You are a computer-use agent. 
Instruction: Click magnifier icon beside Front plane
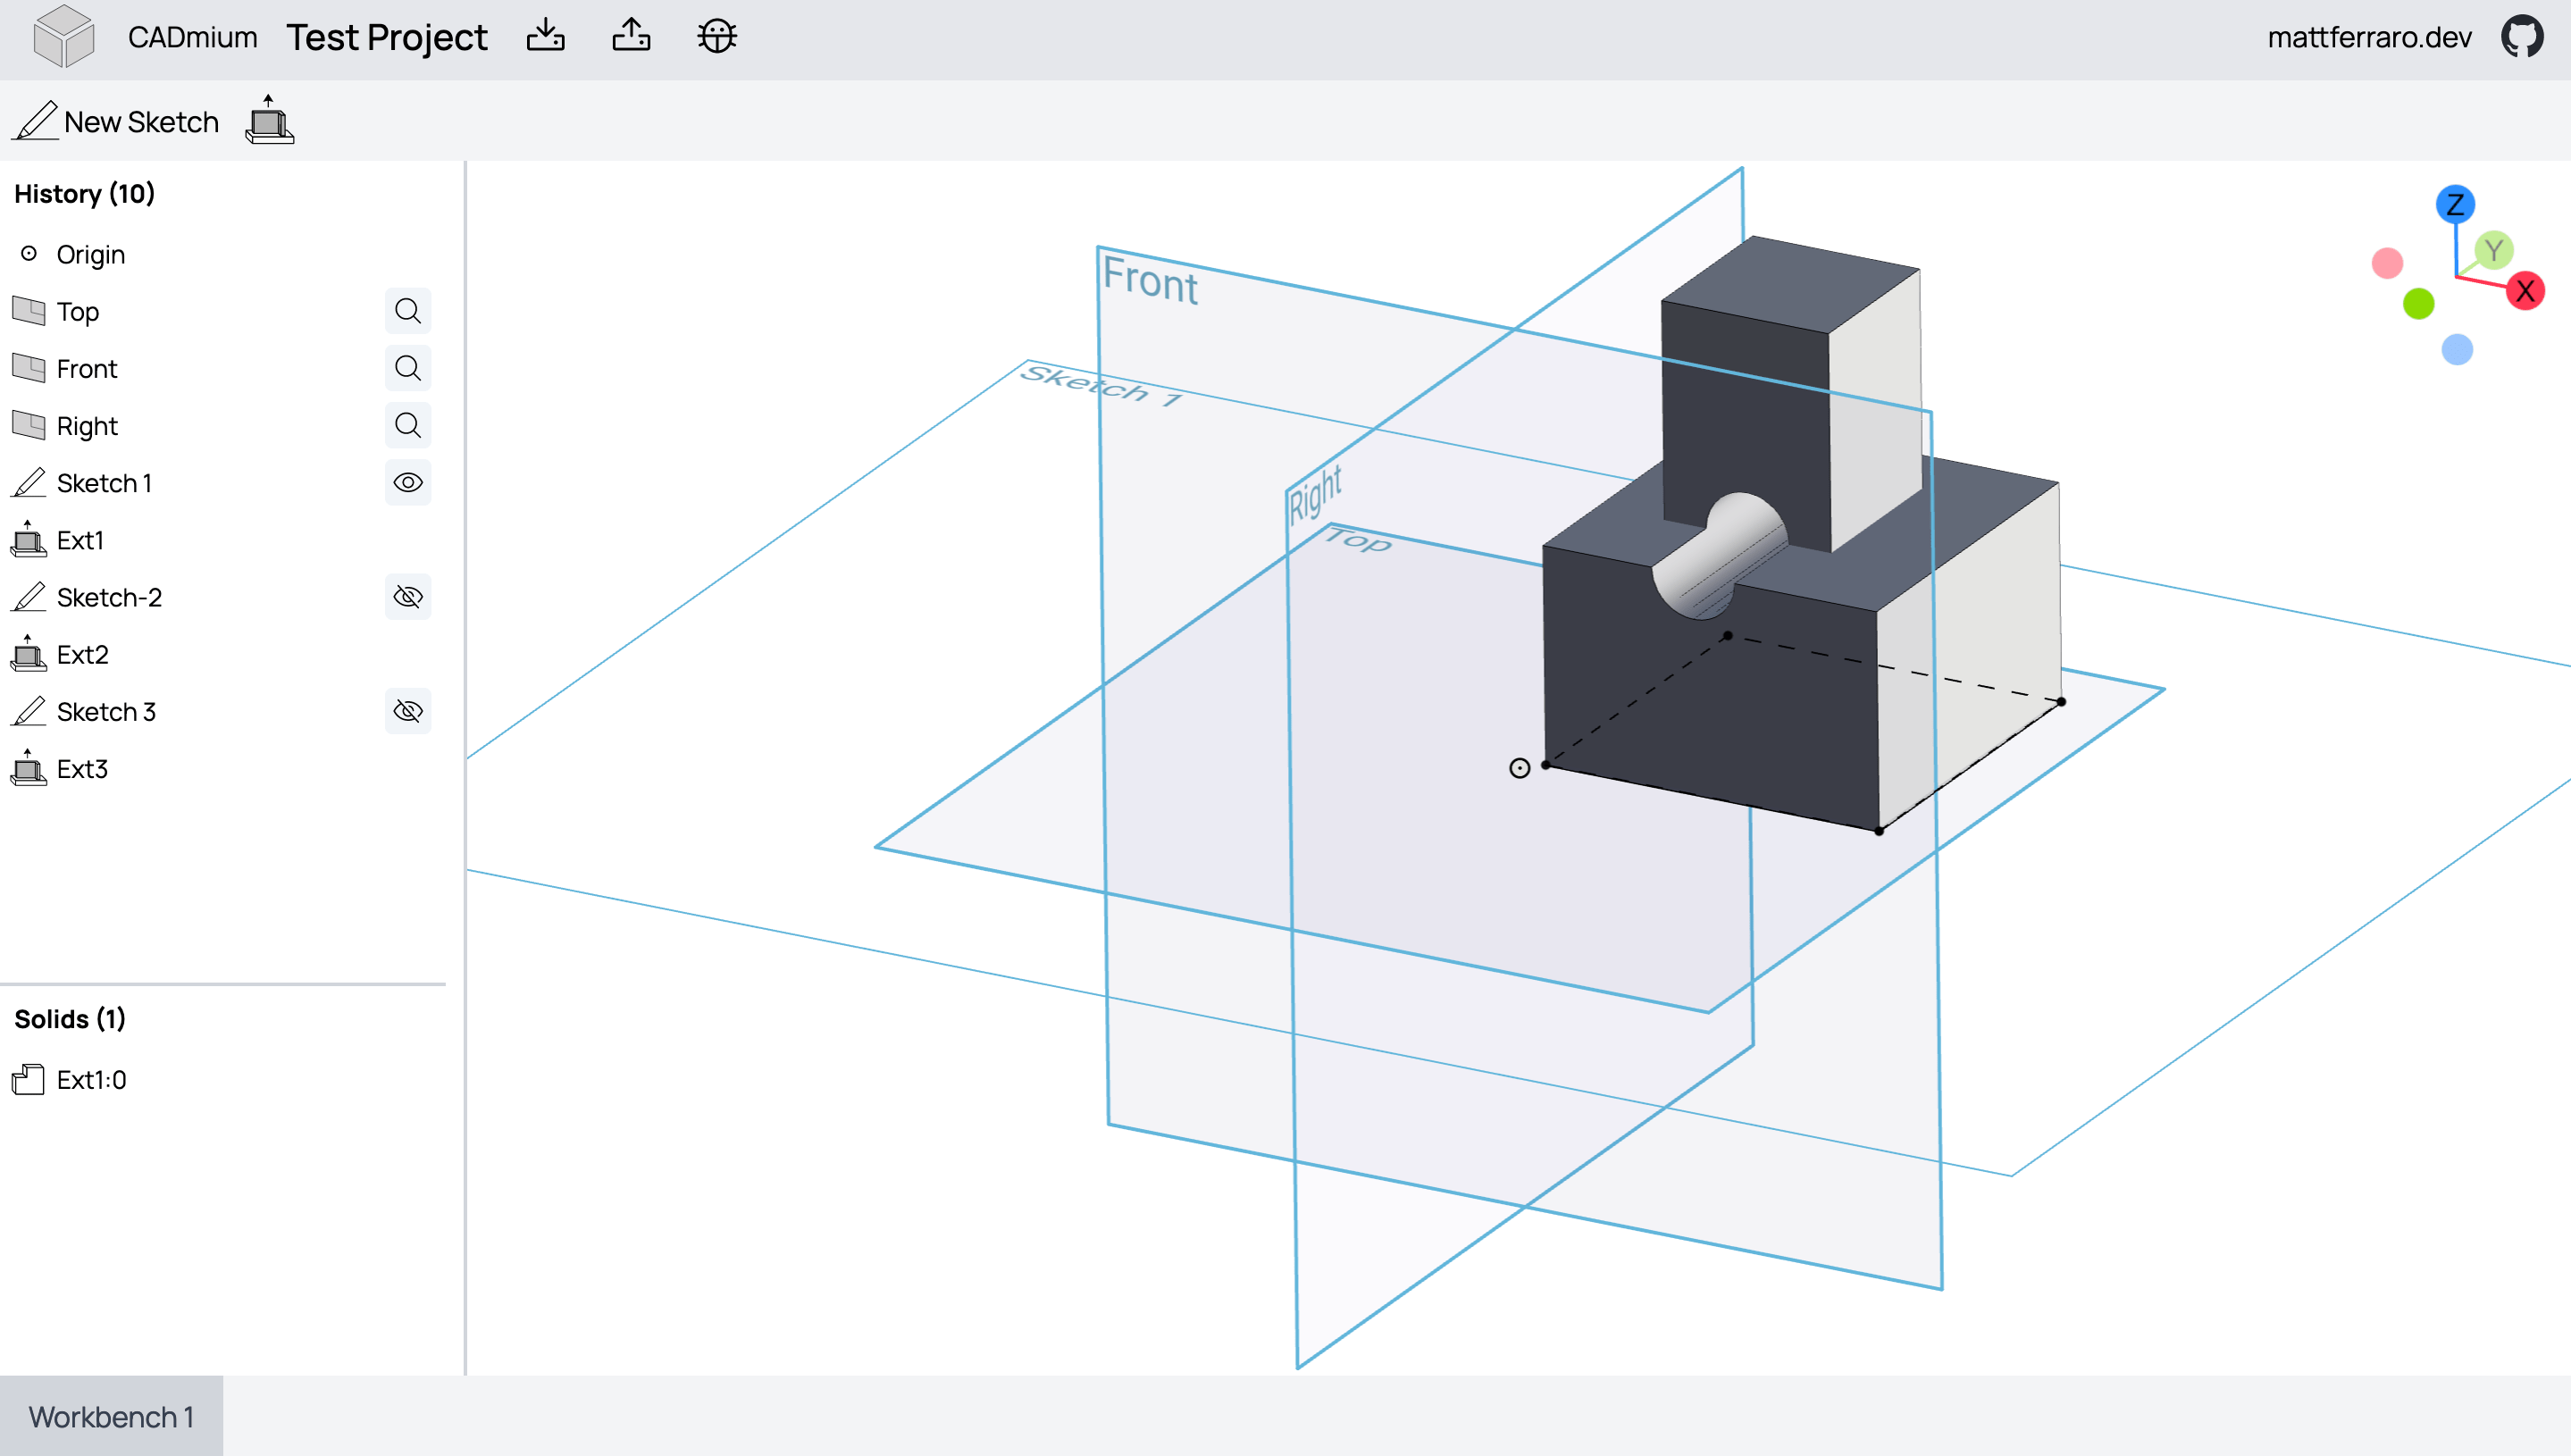[x=407, y=368]
